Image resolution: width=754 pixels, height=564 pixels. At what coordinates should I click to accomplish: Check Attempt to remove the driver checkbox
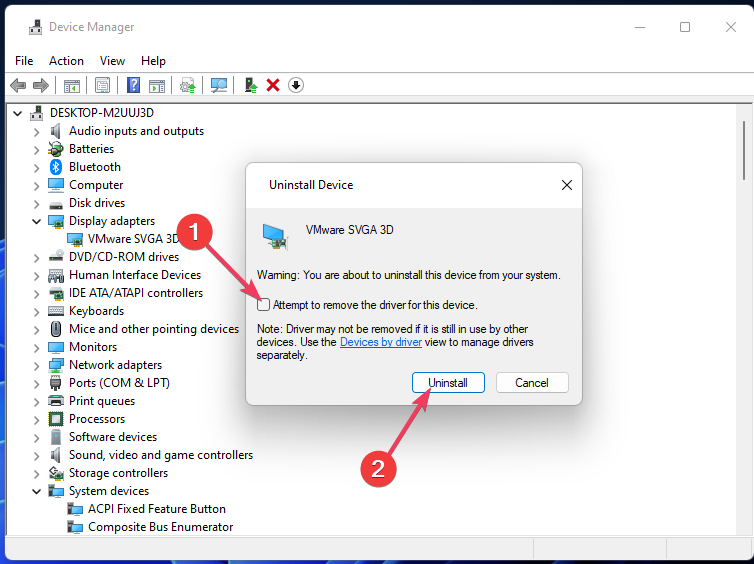(263, 305)
